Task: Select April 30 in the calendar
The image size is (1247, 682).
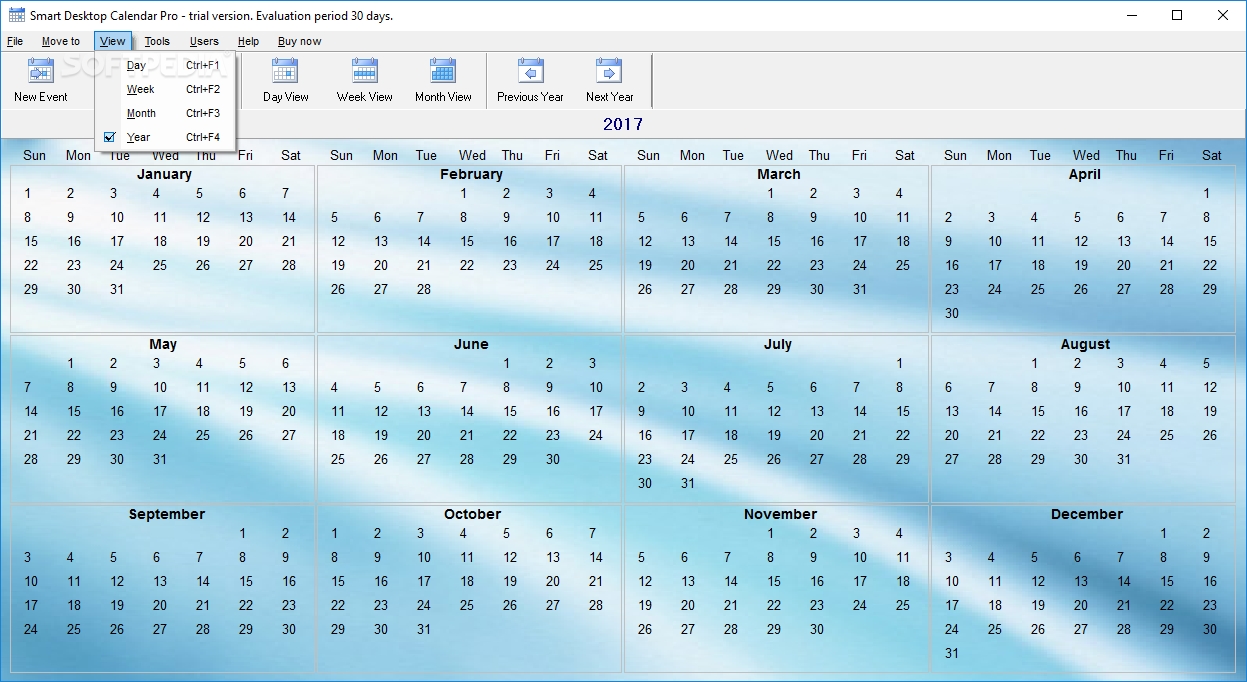Action: (x=952, y=313)
